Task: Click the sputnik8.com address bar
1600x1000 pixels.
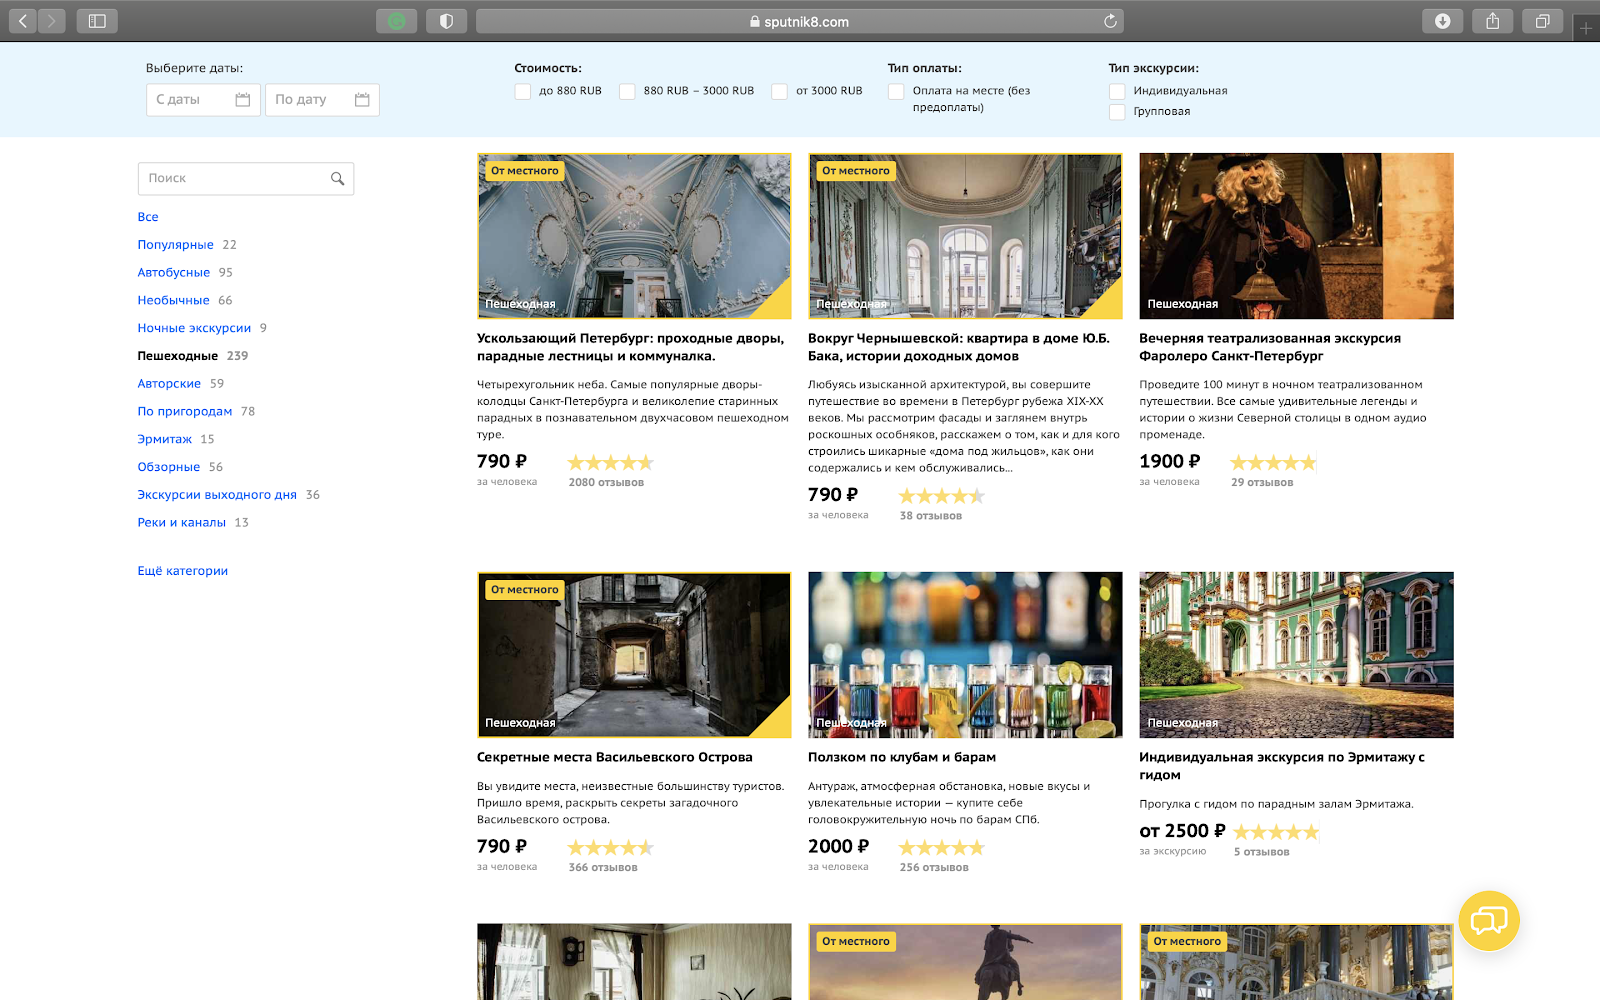Action: pos(799,21)
